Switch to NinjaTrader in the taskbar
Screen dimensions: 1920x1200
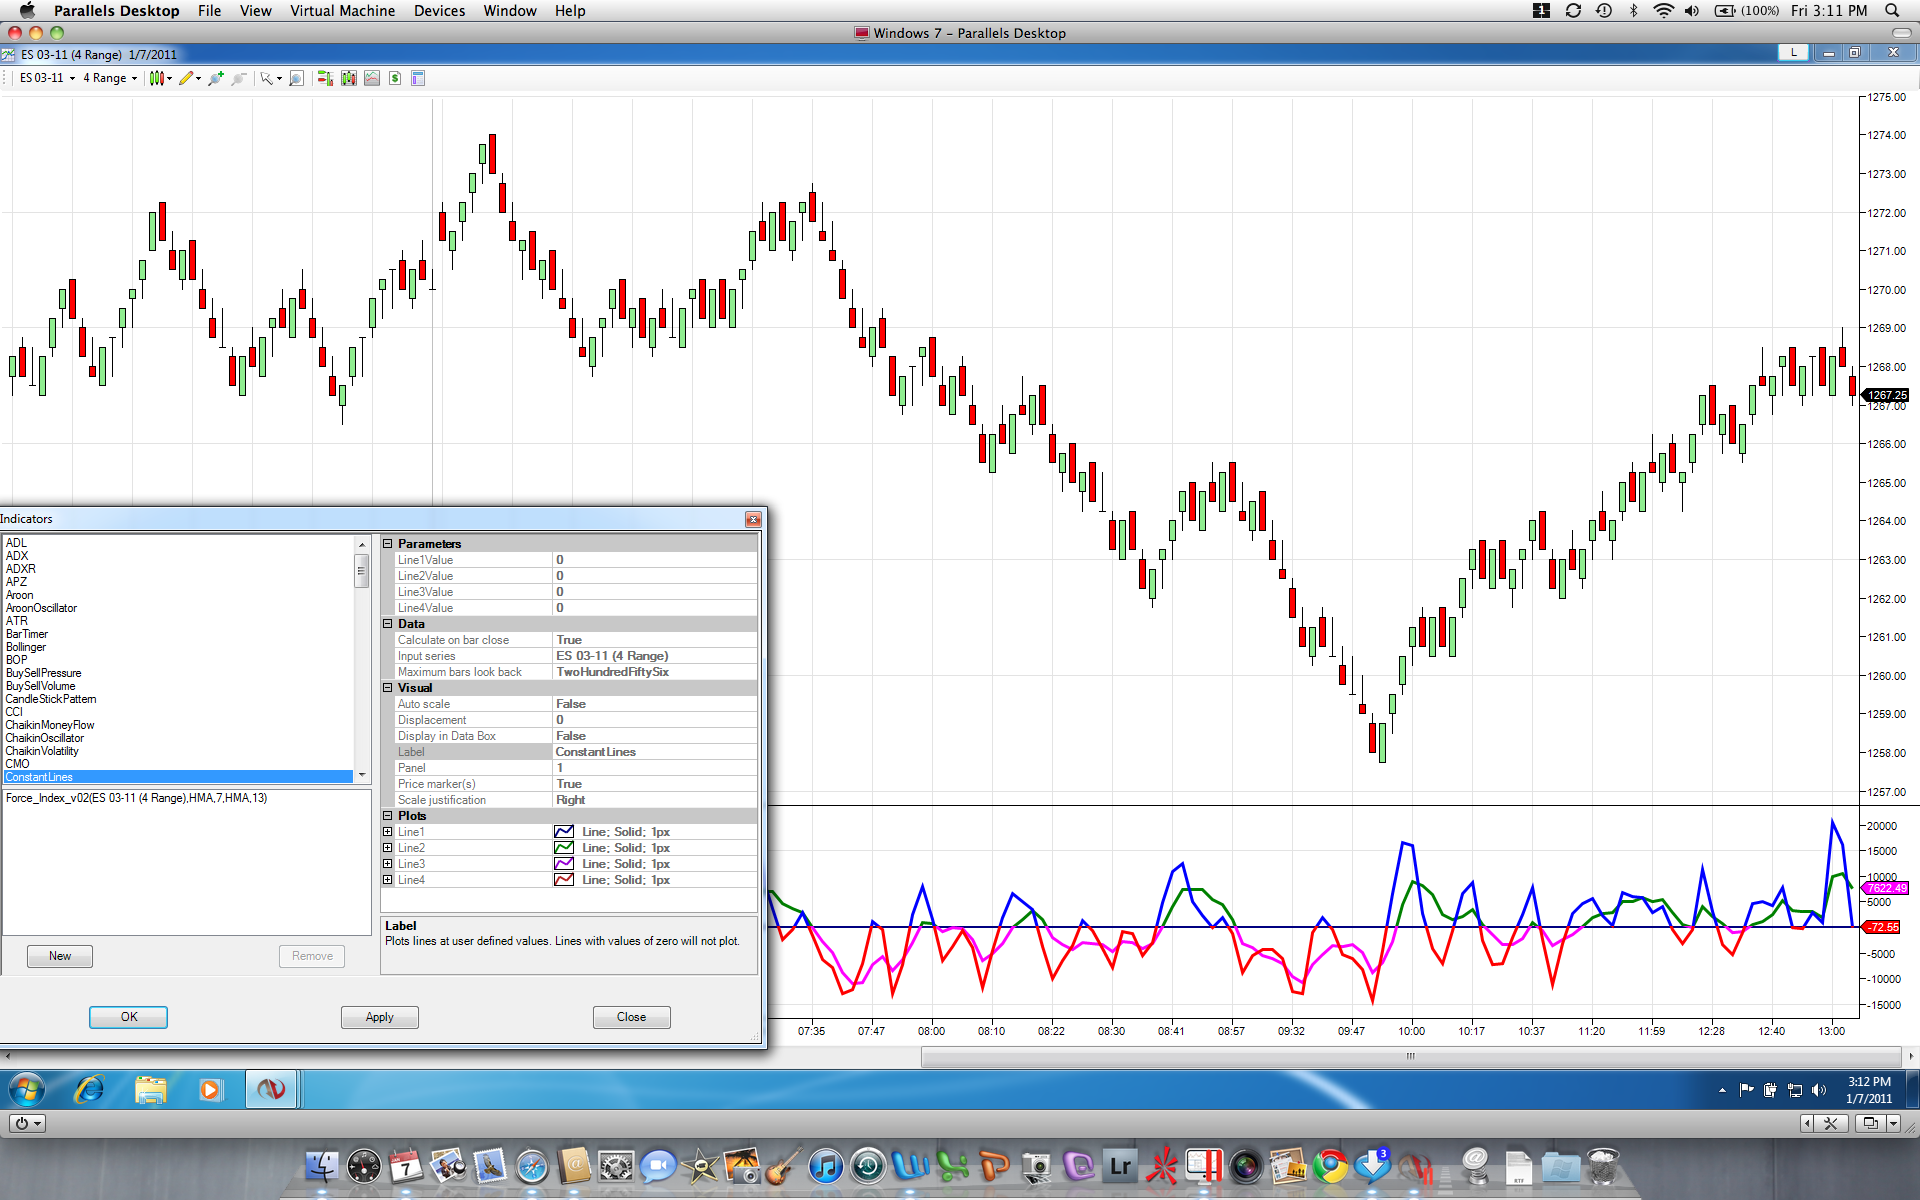[271, 1089]
